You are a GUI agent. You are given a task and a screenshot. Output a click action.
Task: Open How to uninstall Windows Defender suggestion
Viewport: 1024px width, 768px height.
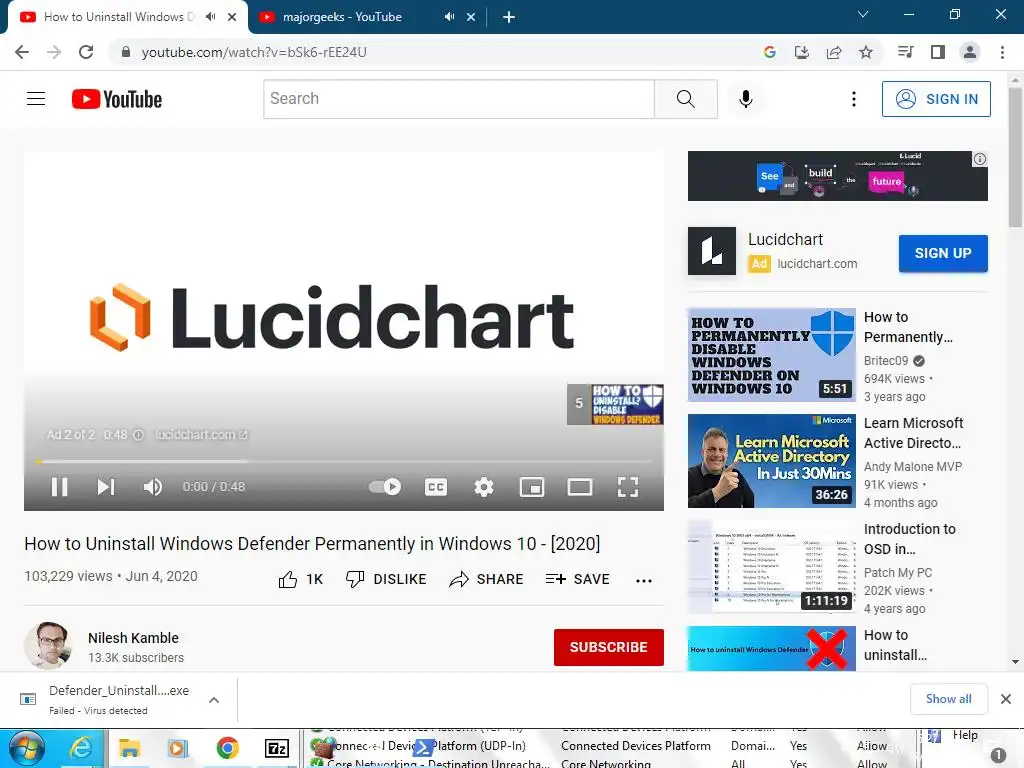[771, 649]
